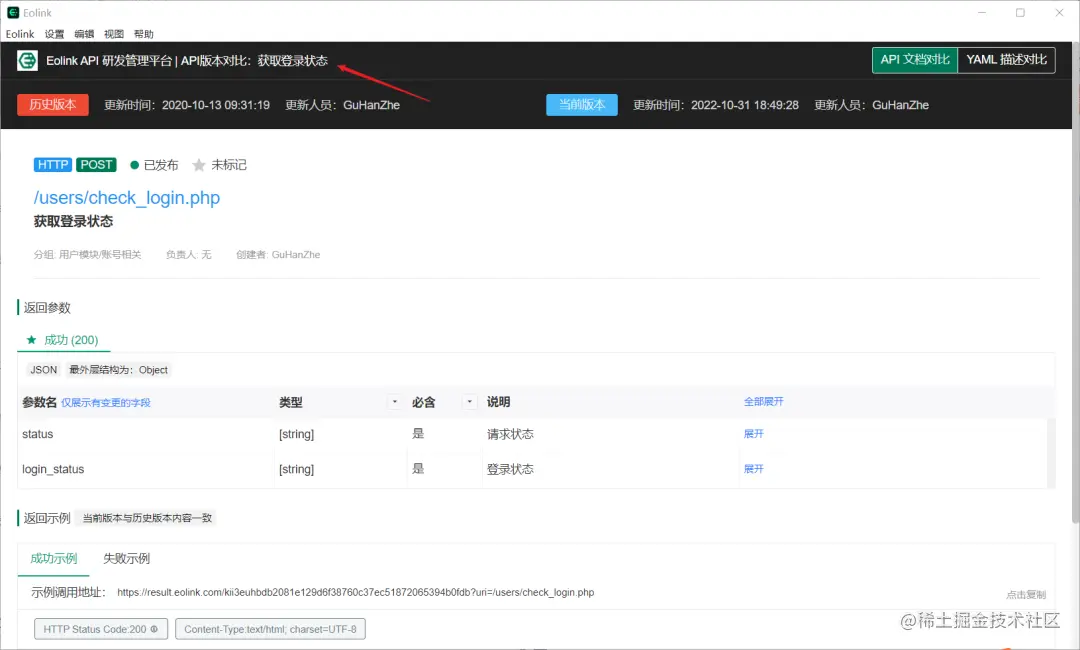
Task: Click the status parameter name
Action: point(37,434)
